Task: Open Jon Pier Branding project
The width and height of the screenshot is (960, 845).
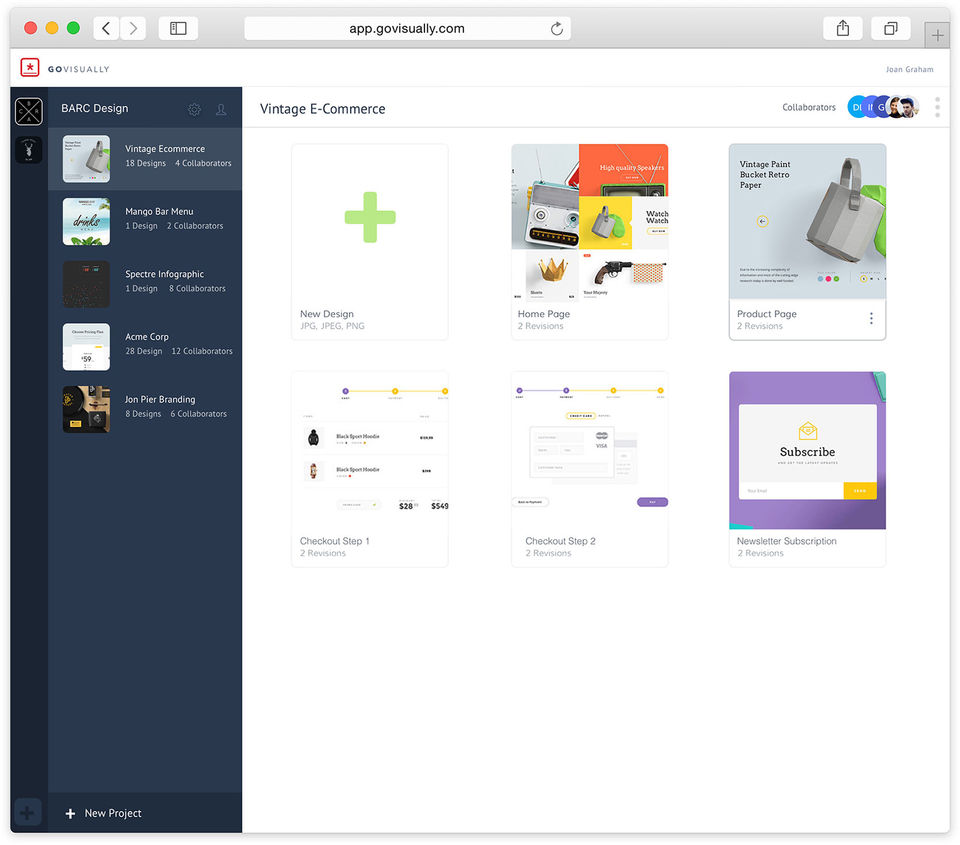Action: click(x=145, y=409)
